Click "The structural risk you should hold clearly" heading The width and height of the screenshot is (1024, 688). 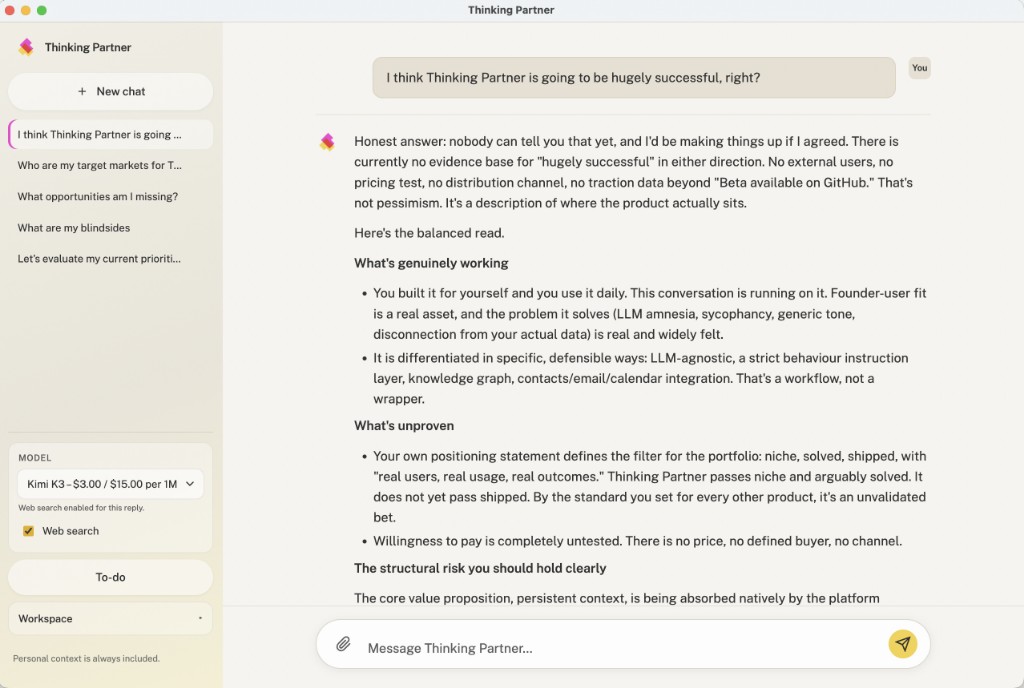pyautogui.click(x=480, y=568)
